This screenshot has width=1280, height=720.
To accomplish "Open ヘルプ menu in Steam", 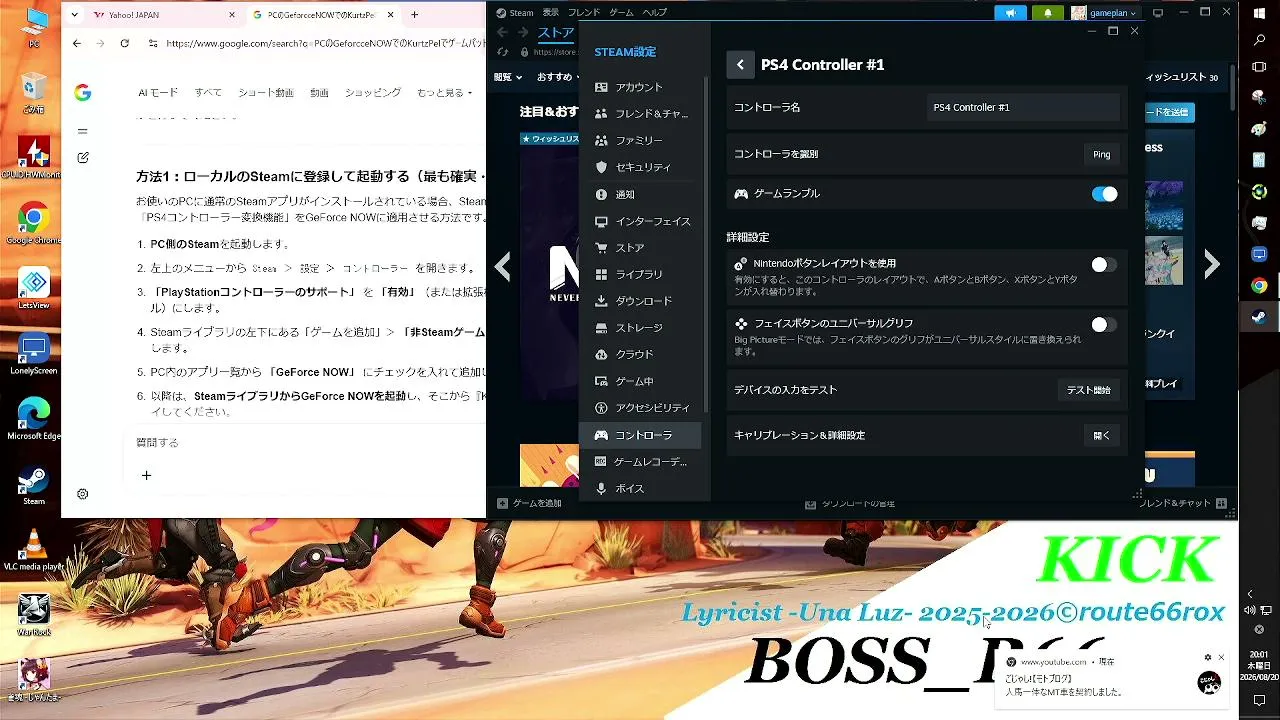I will pos(655,13).
